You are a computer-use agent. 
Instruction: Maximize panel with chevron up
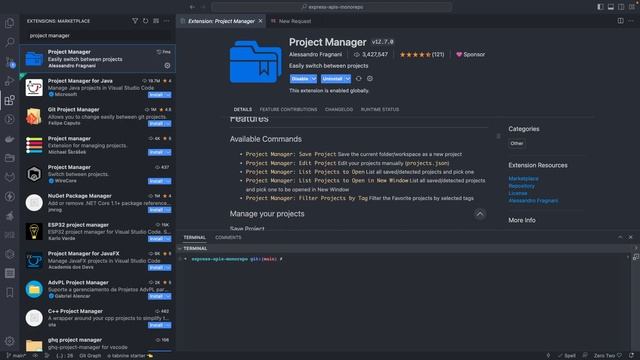620,237
